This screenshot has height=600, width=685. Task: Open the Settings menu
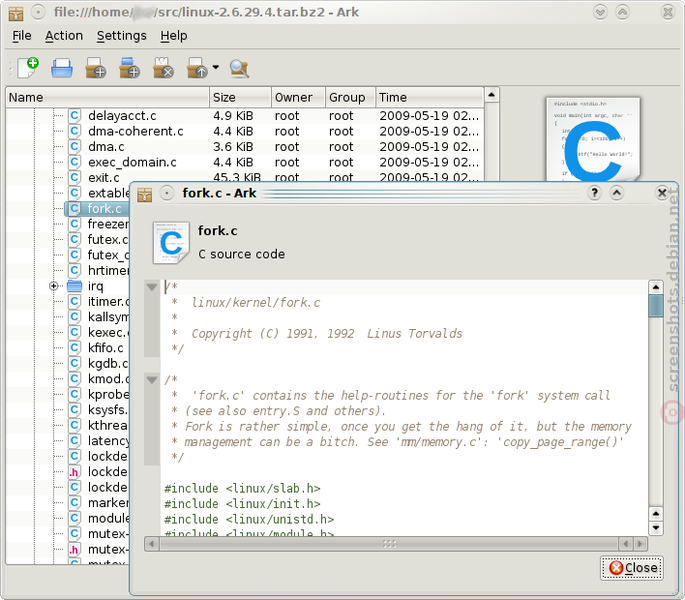(x=121, y=36)
